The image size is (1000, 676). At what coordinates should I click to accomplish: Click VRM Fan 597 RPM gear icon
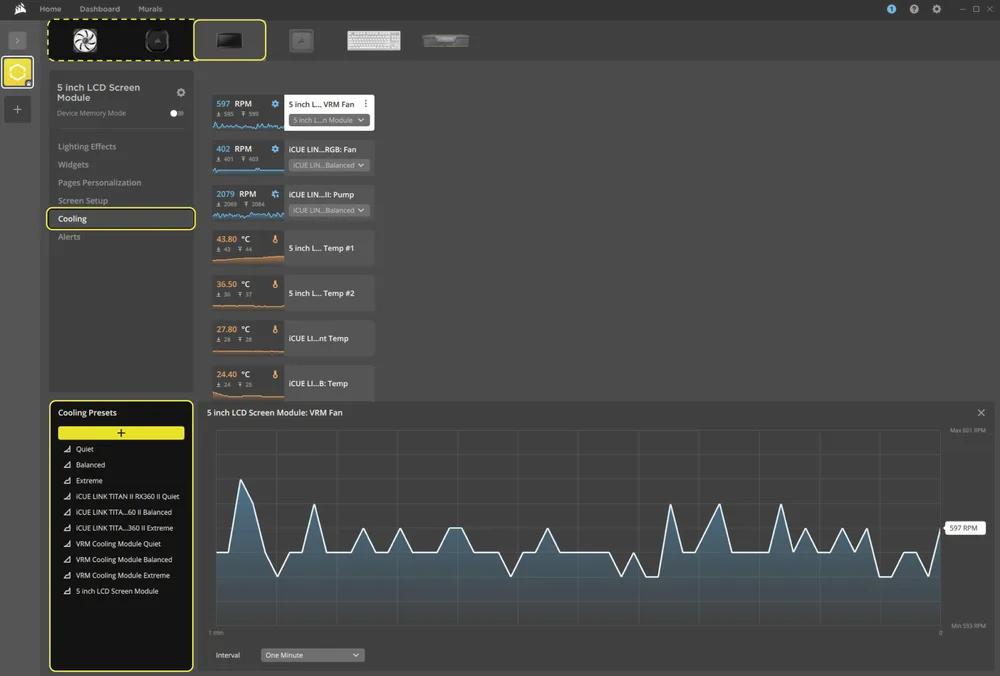[275, 104]
